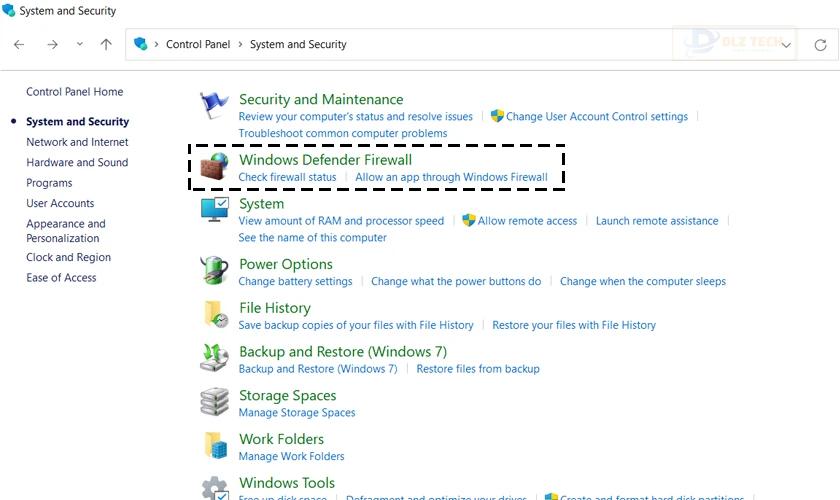
Task: Select Control Panel breadcrumb
Action: pos(198,44)
